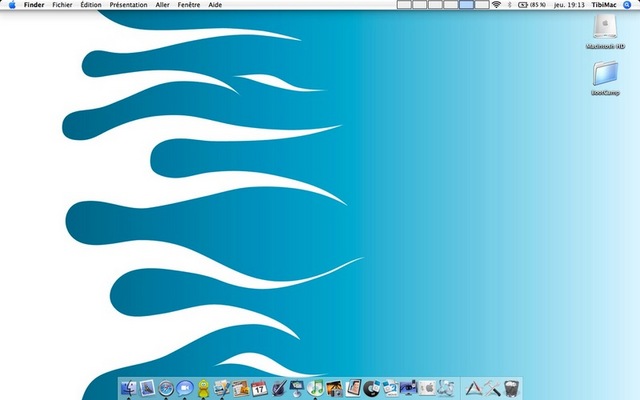This screenshot has height=400, width=640.
Task: Open the Wi-Fi AirPort status menu
Action: coord(496,5)
